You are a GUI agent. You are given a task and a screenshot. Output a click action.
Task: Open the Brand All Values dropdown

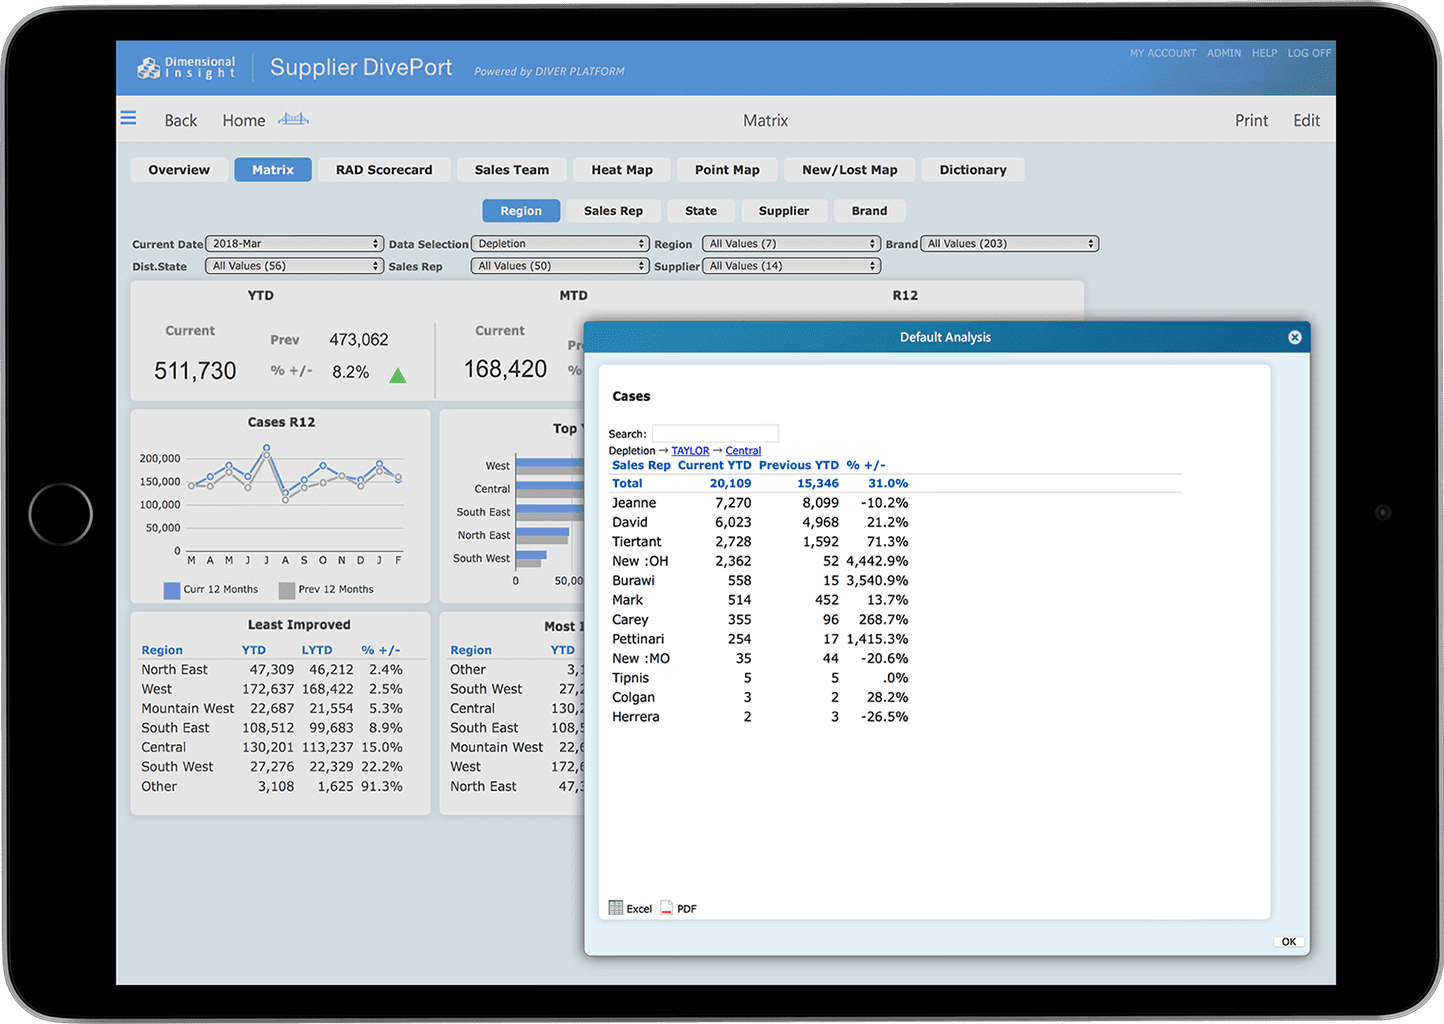(1009, 244)
